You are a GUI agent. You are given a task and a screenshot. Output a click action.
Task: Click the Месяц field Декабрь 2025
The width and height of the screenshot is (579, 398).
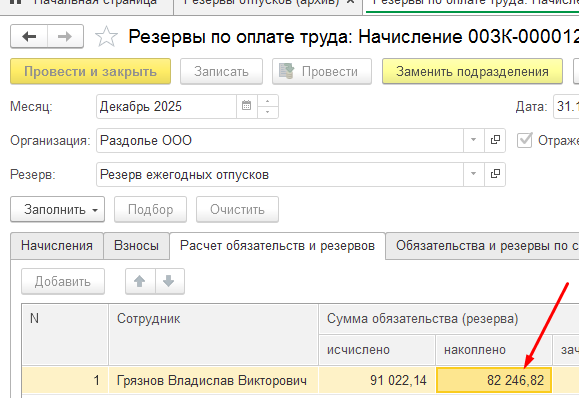pyautogui.click(x=166, y=106)
